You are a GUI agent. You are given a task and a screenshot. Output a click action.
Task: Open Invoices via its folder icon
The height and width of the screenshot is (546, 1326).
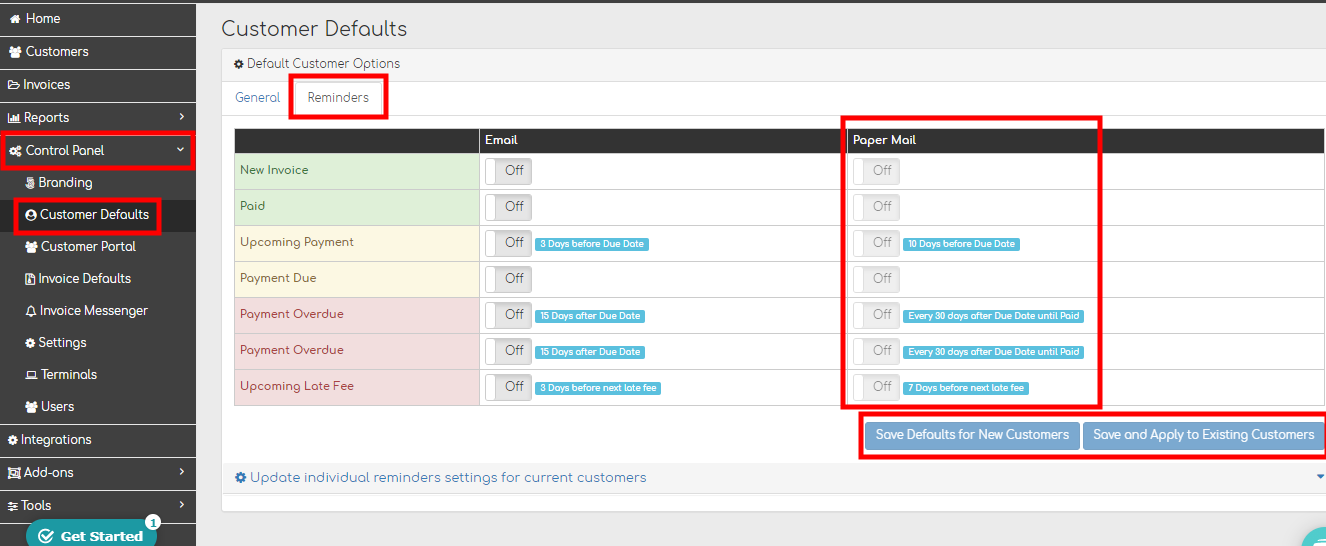coord(14,85)
